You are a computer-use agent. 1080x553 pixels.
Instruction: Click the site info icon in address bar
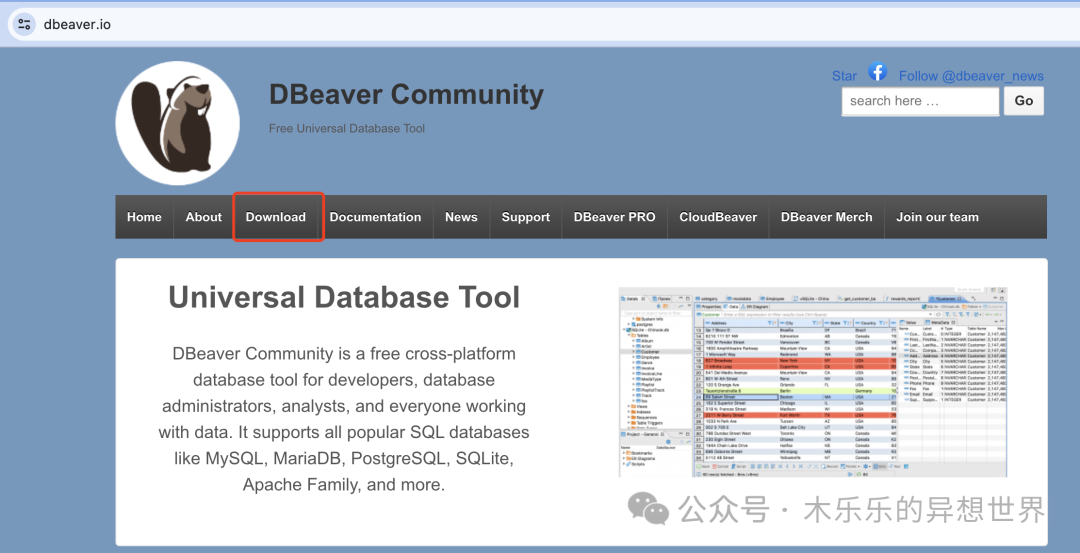(x=24, y=24)
